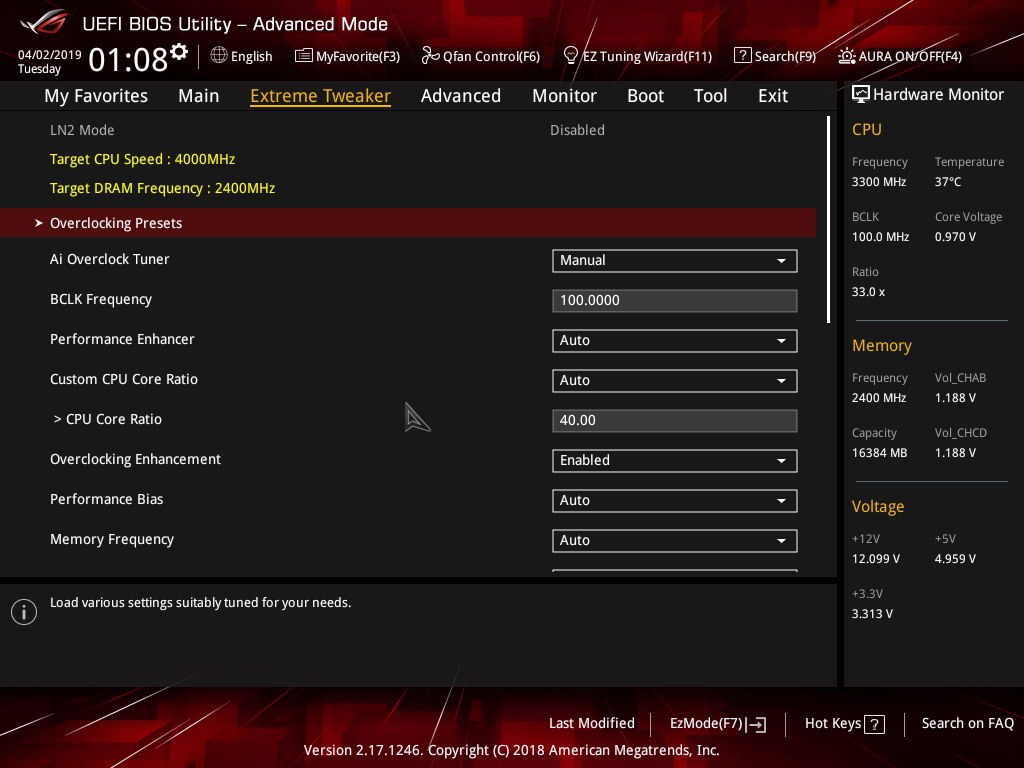This screenshot has height=768, width=1024.
Task: Click the CPU Temperature 37°C value
Action: [948, 182]
